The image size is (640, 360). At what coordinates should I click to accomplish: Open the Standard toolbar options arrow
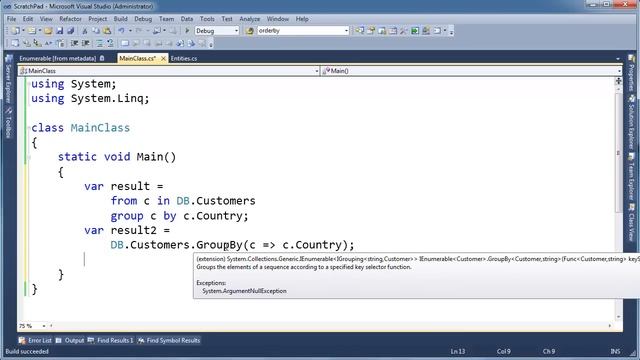[451, 31]
